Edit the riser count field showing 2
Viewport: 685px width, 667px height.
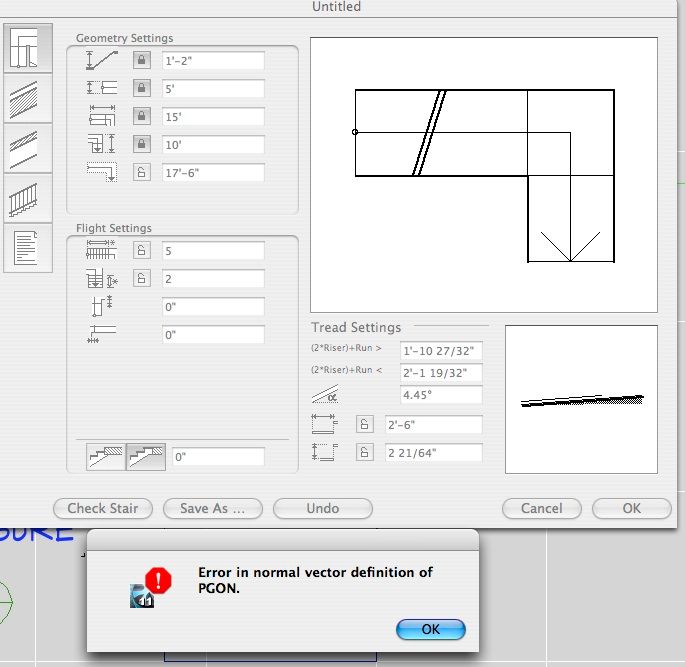click(x=213, y=279)
